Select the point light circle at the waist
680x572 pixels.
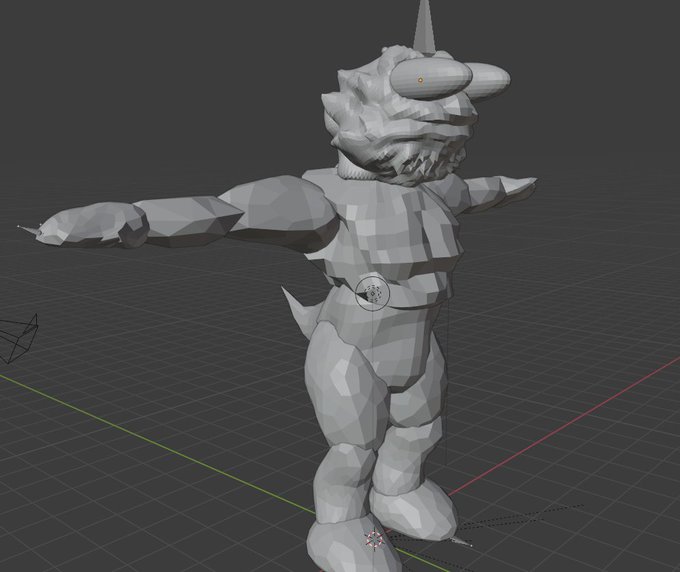pos(372,293)
